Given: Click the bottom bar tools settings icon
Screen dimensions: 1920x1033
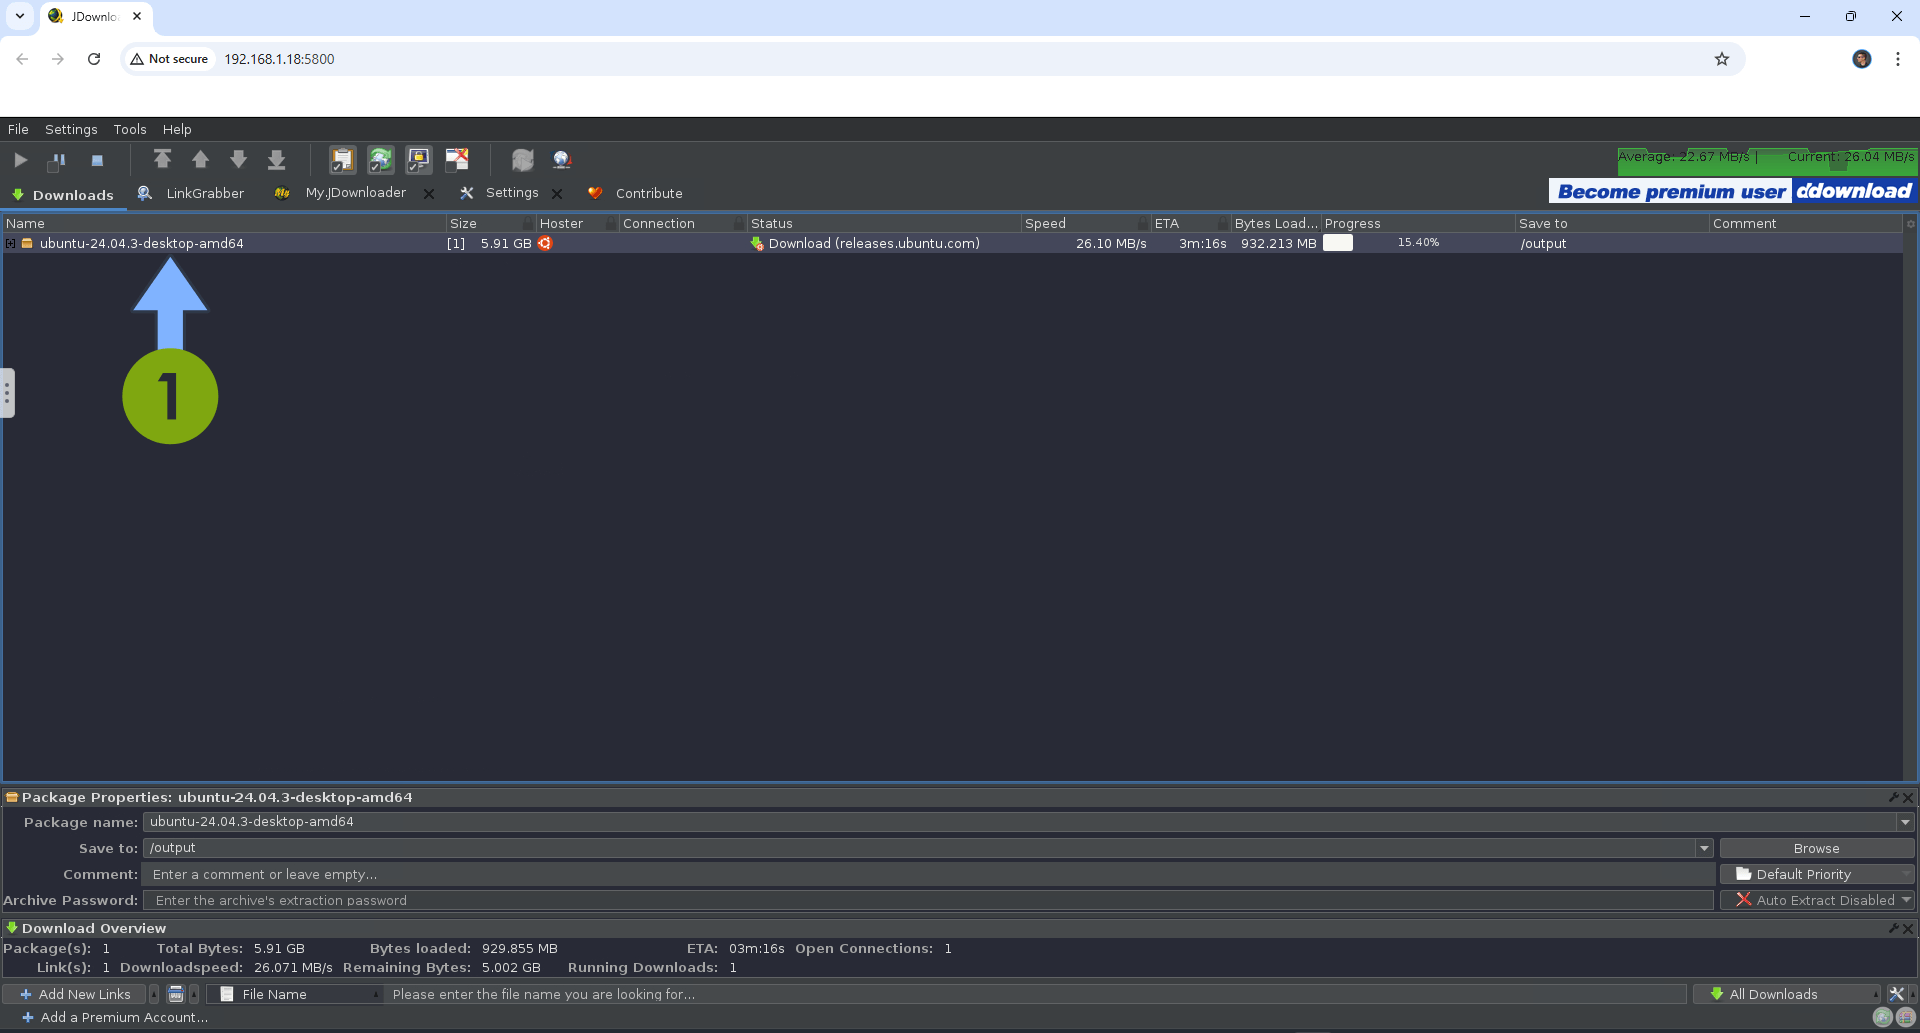Looking at the screenshot, I should click(1896, 994).
